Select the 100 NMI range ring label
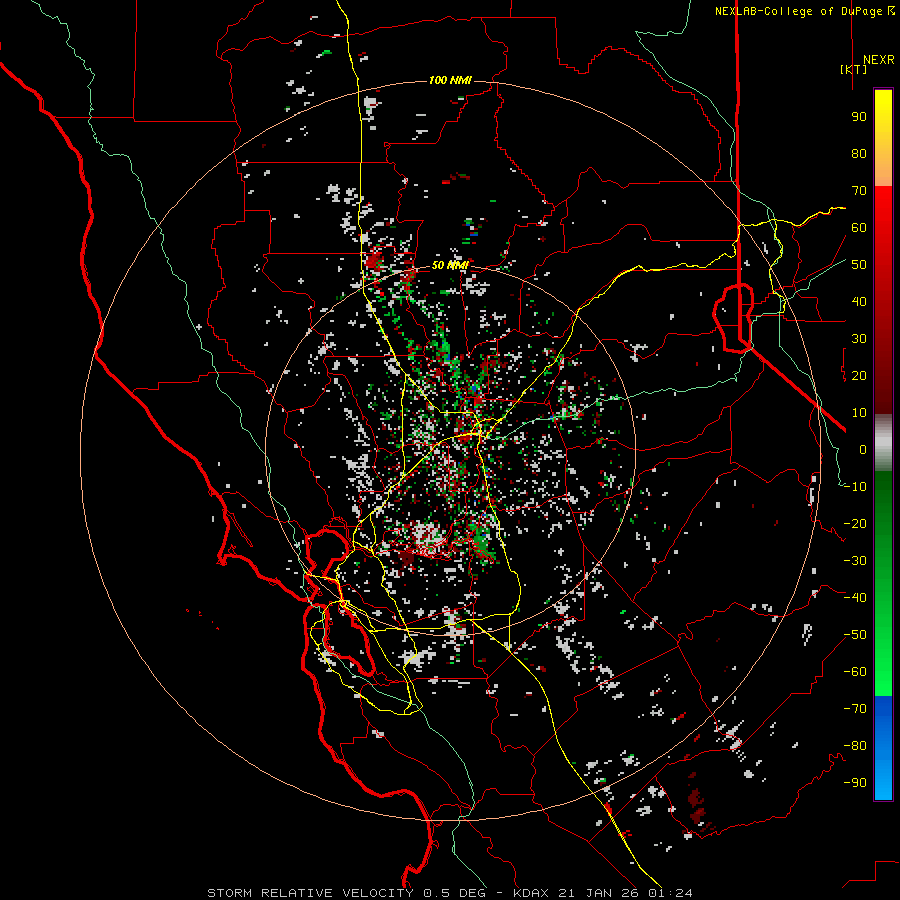The width and height of the screenshot is (900, 900). [451, 80]
